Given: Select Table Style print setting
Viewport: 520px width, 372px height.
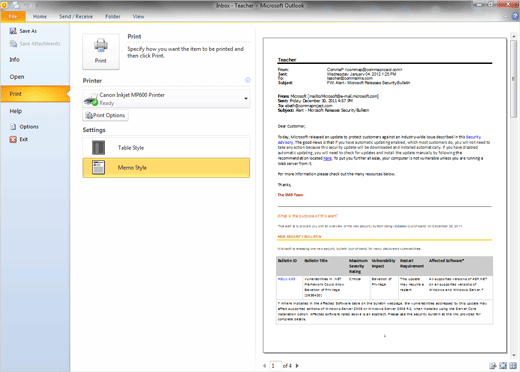Looking at the screenshot, I should pyautogui.click(x=166, y=148).
